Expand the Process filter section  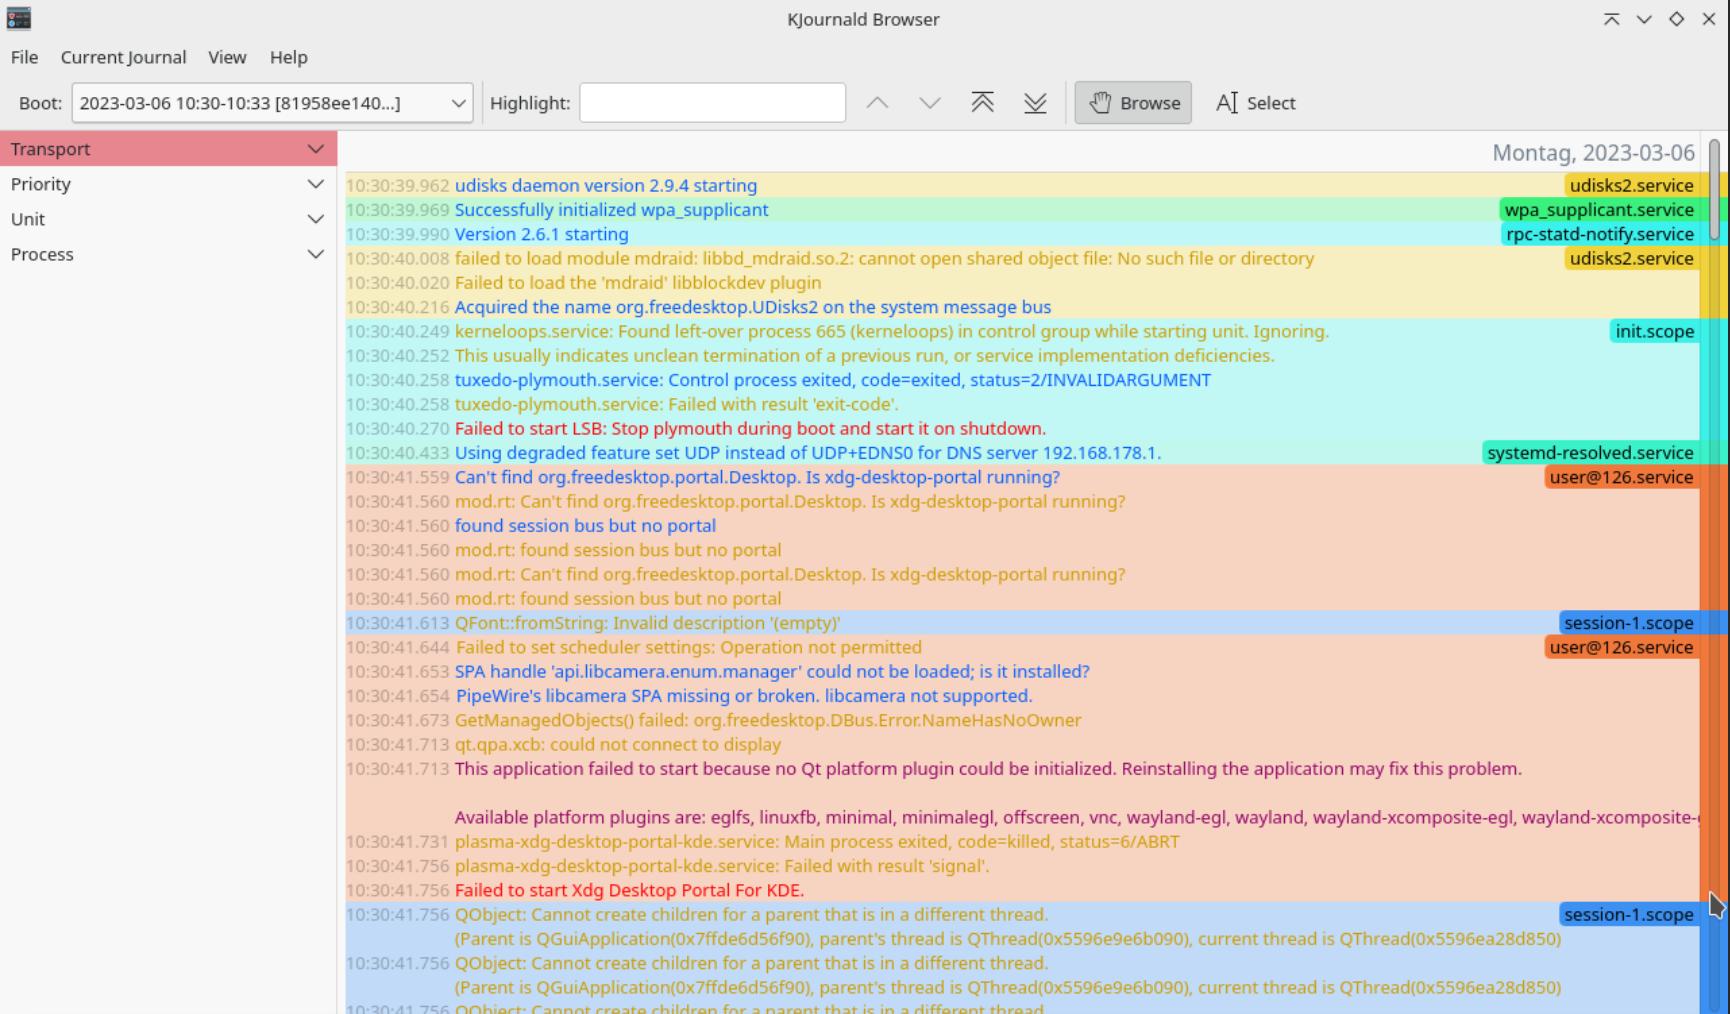(168, 254)
